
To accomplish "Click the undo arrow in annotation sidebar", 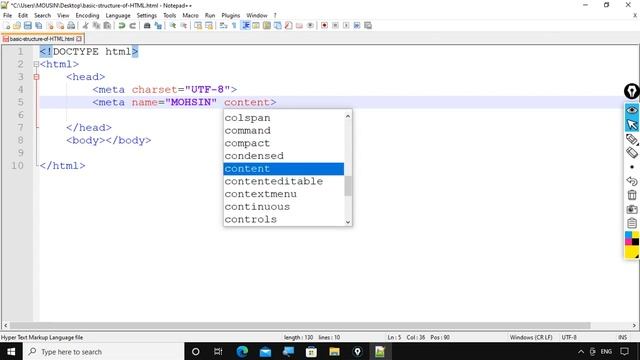I will 632,181.
